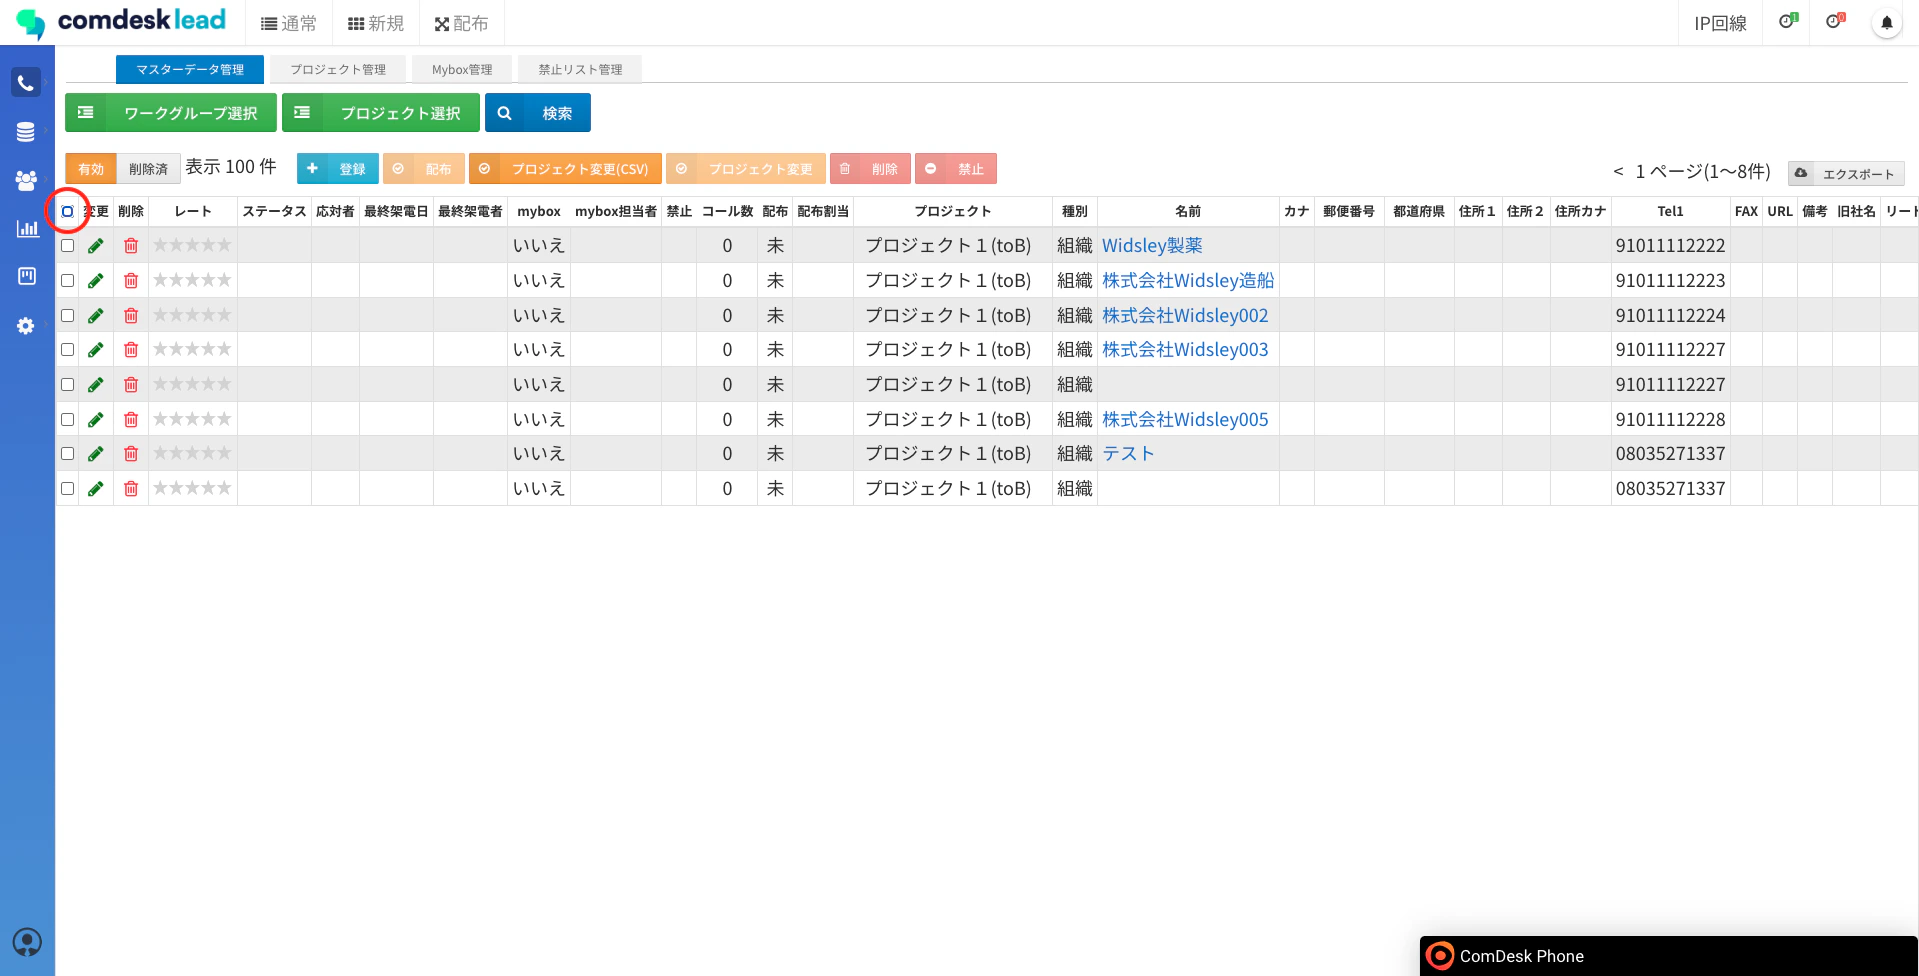1919x976 pixels.
Task: Click the IP回線 header item
Action: [x=1720, y=23]
